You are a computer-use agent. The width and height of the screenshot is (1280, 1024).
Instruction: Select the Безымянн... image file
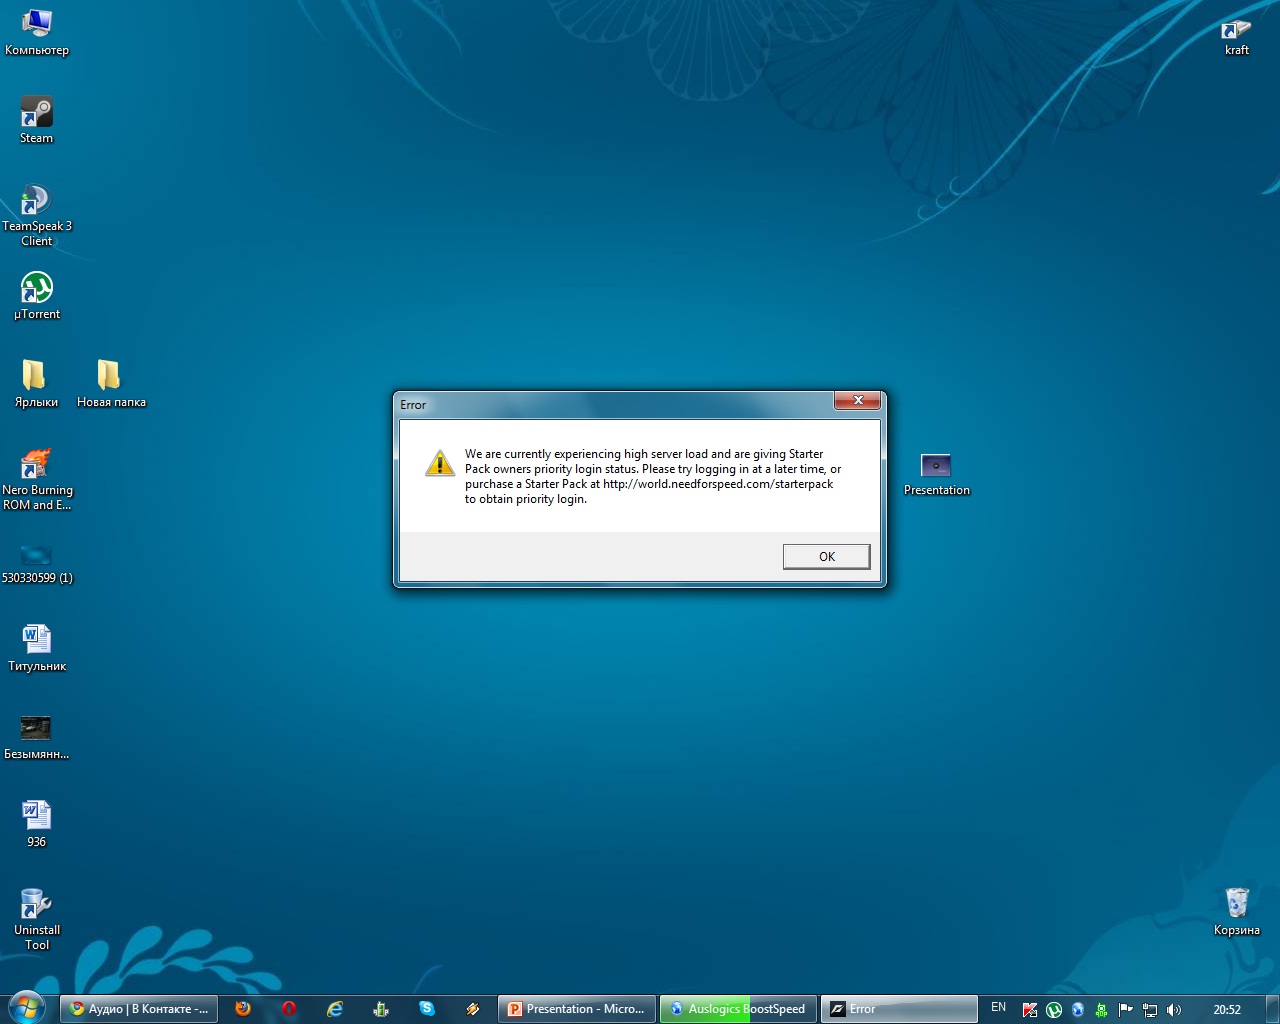37,736
